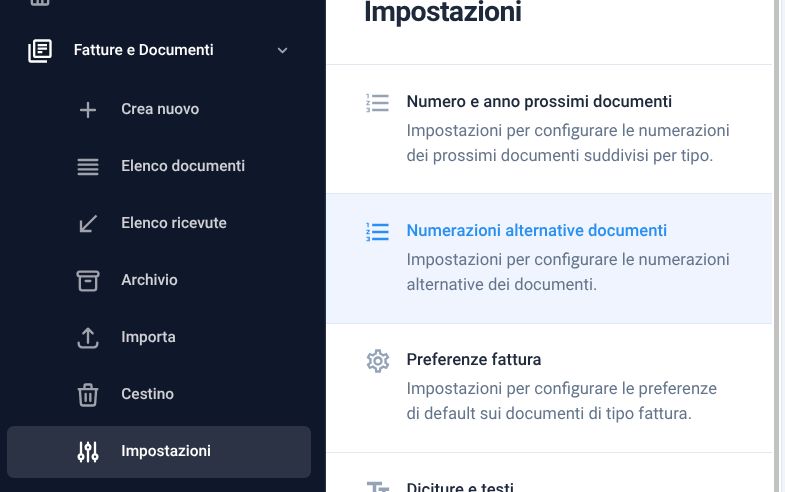Go to the Archivio menu label
This screenshot has width=785, height=492.
[149, 280]
